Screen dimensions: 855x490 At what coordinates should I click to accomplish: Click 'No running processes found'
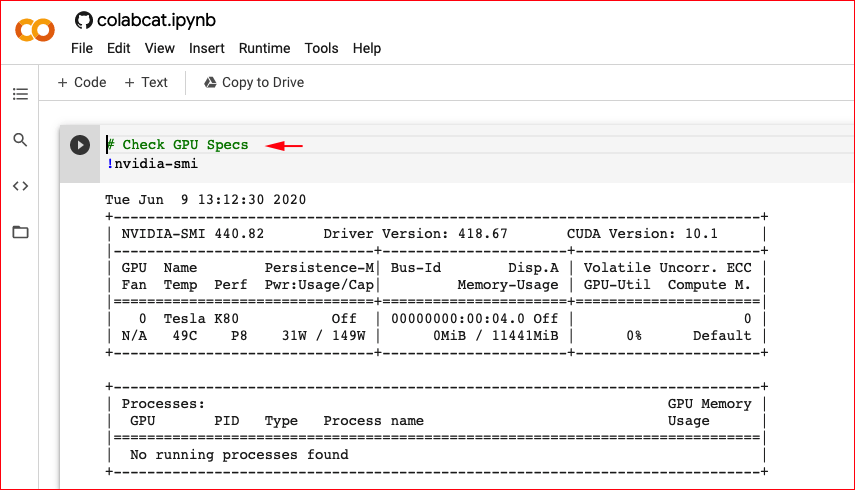click(239, 455)
